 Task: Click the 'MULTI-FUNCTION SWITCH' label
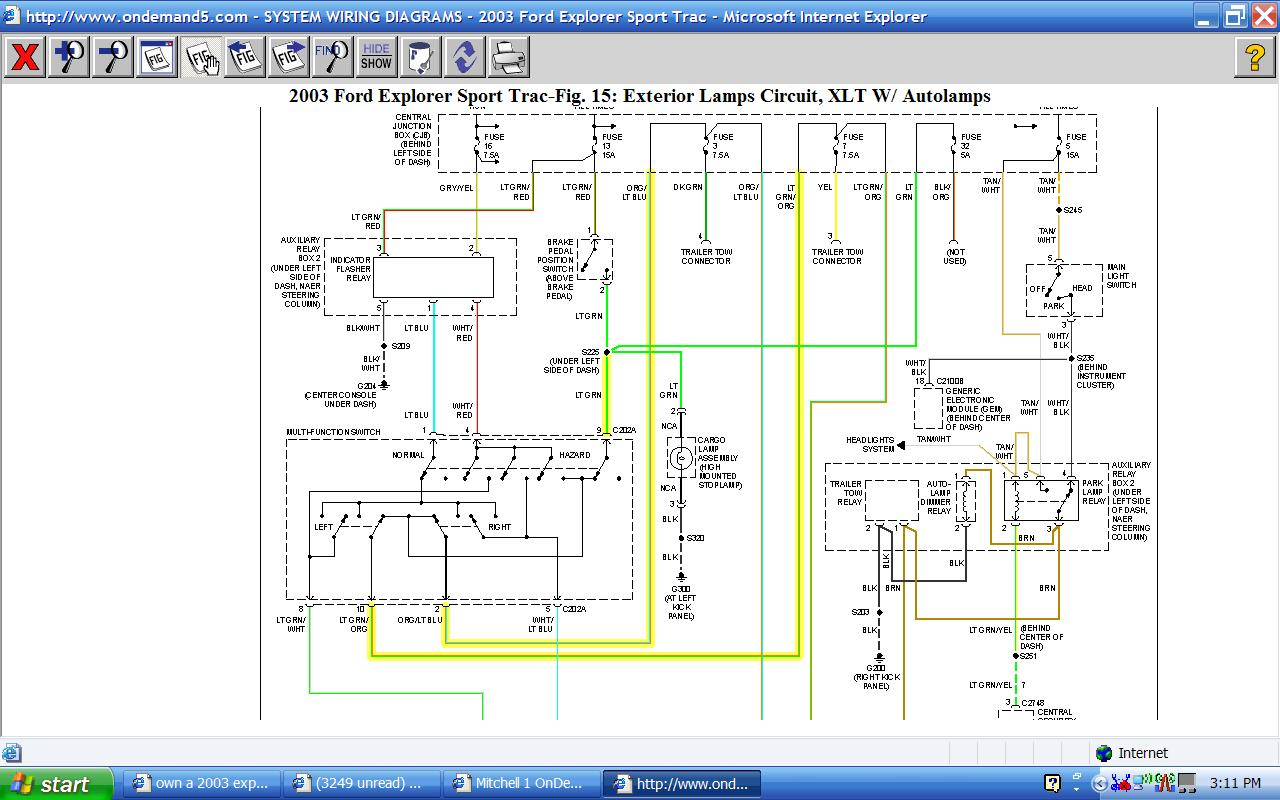click(x=333, y=432)
